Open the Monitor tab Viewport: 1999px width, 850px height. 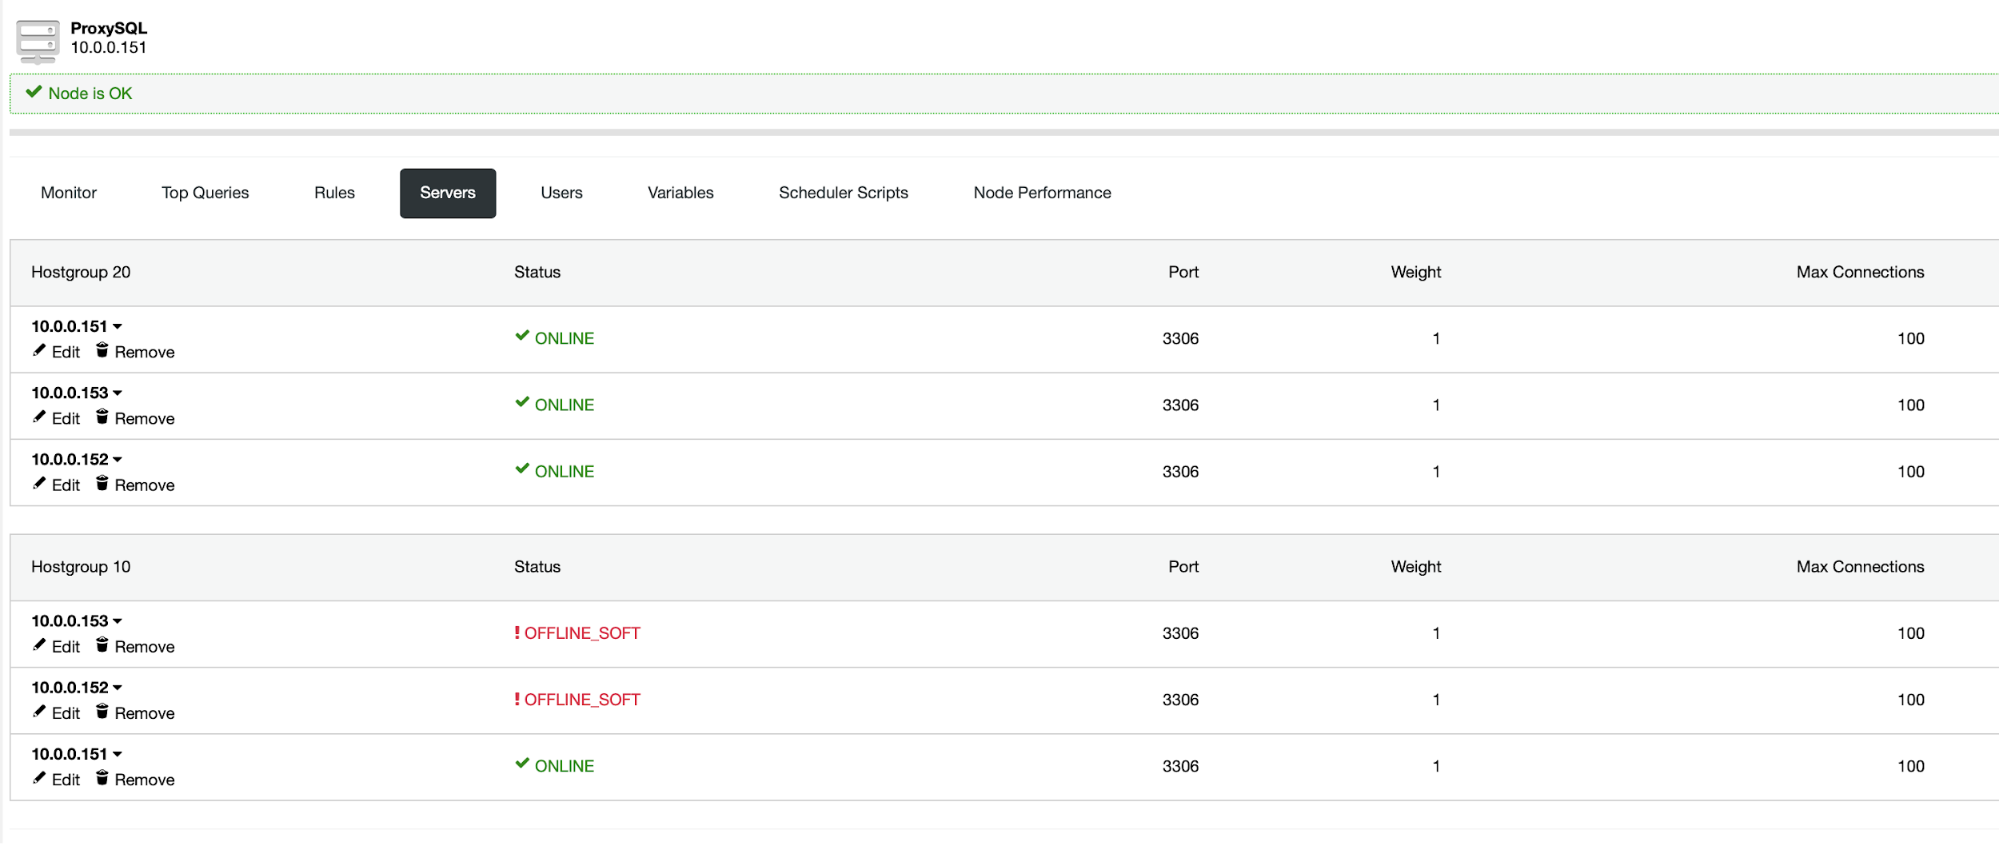tap(69, 193)
